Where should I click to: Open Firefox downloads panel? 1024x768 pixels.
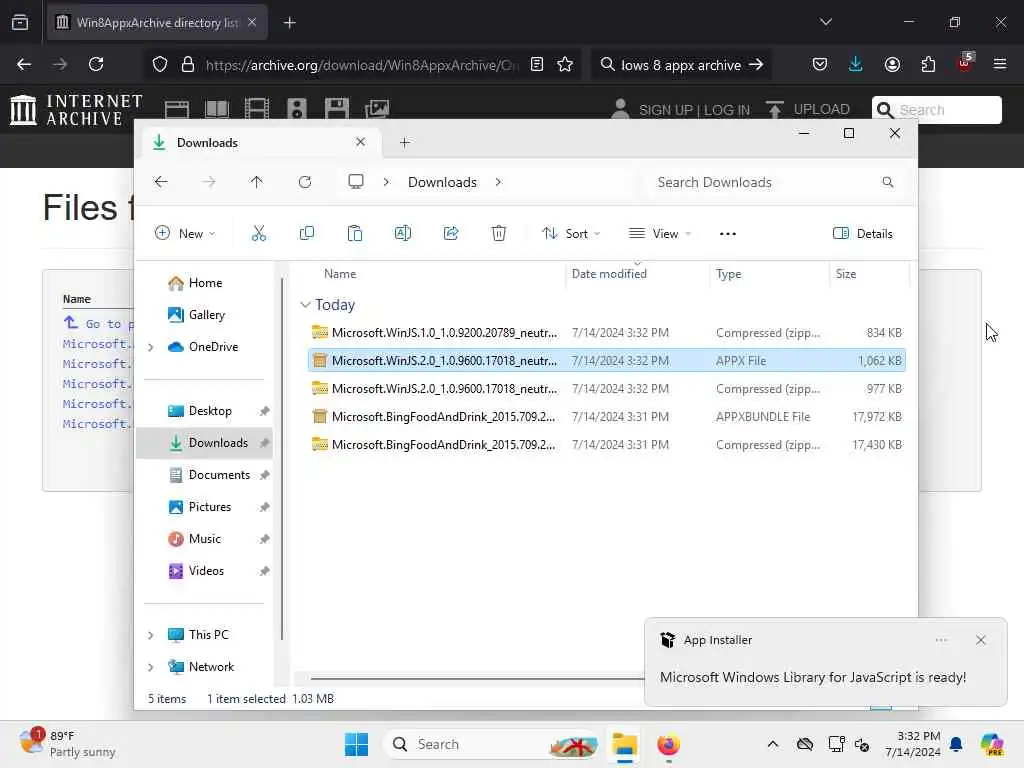click(856, 64)
